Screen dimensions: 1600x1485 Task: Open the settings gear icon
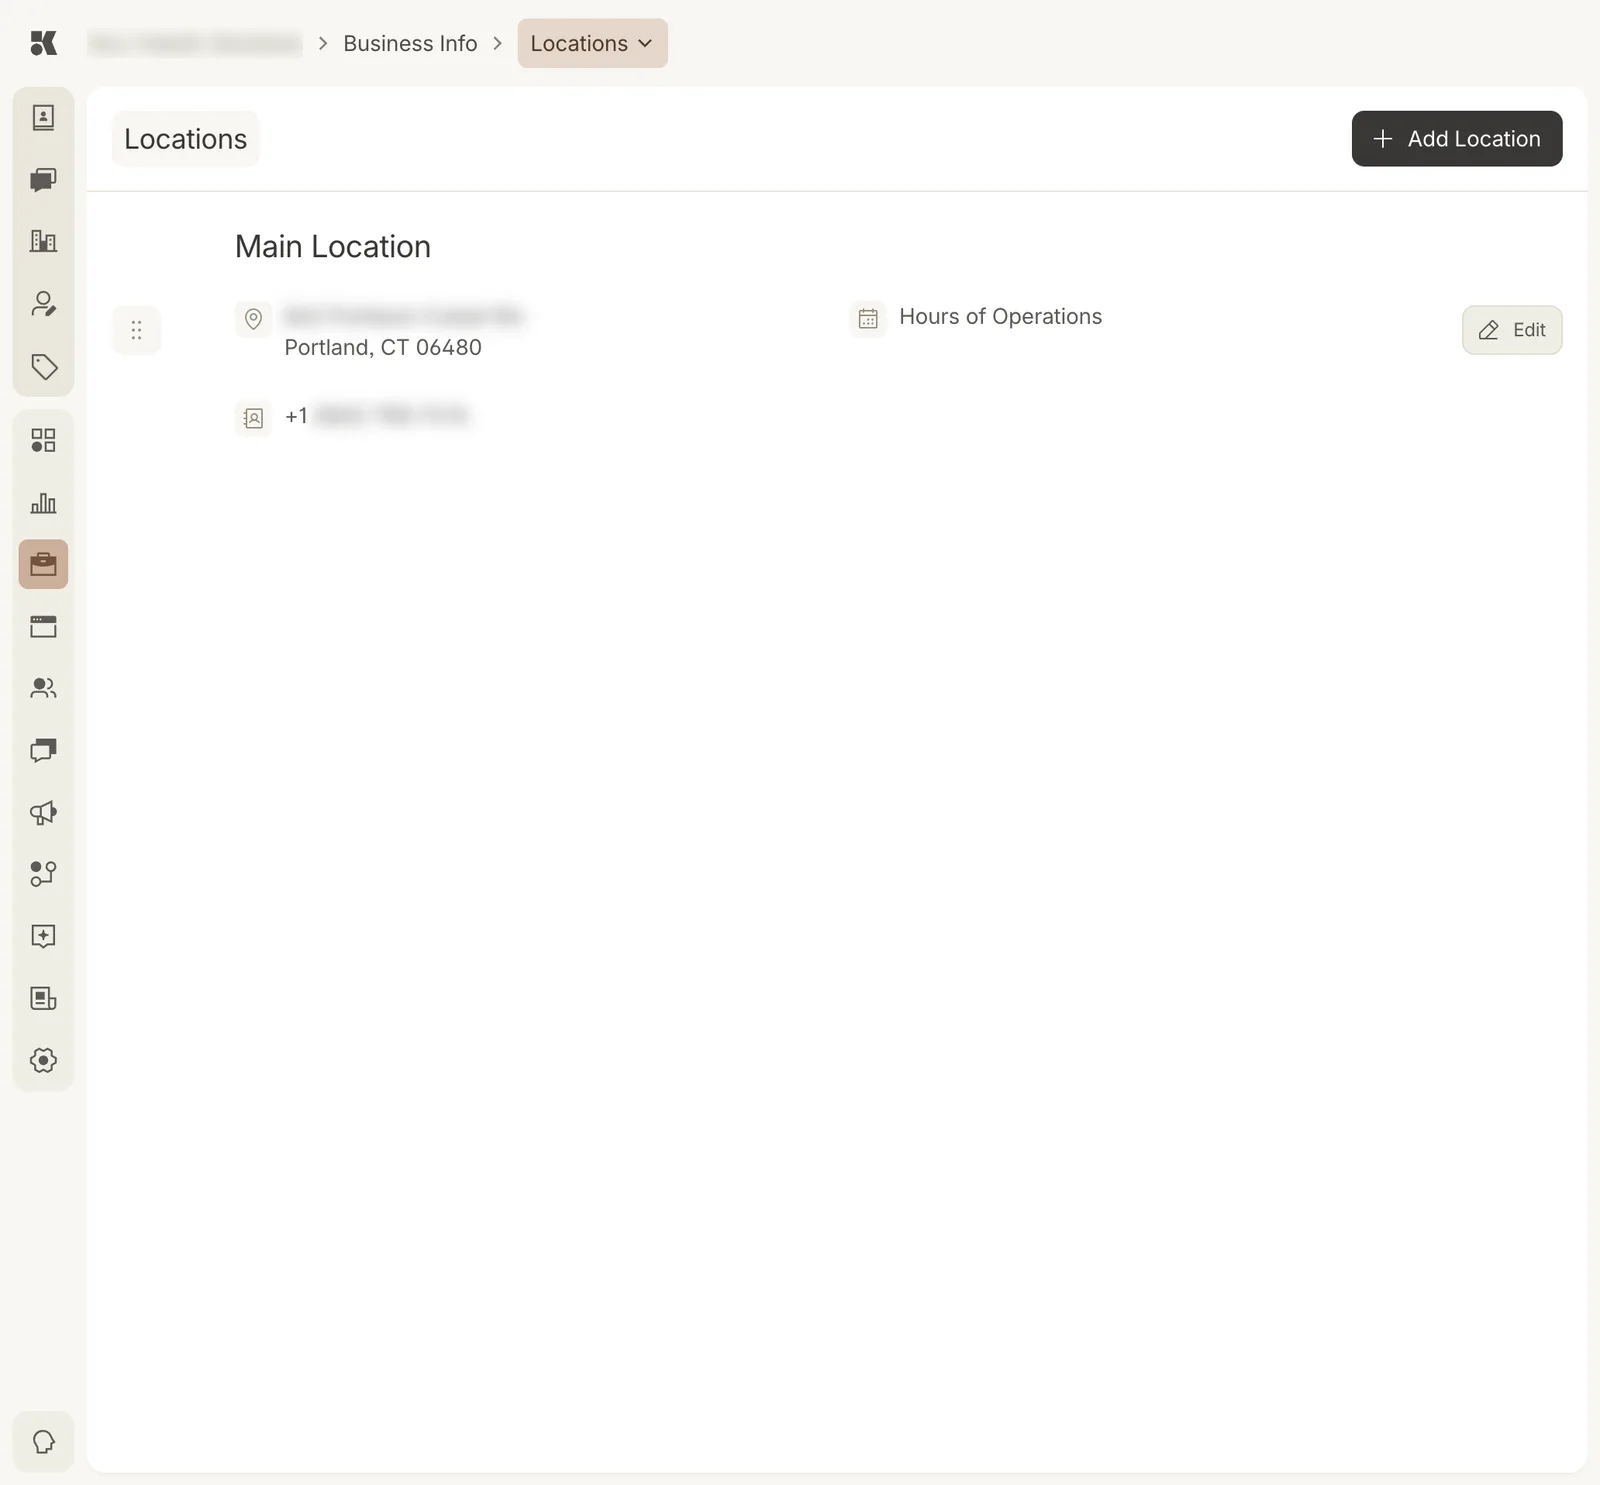click(x=43, y=1060)
